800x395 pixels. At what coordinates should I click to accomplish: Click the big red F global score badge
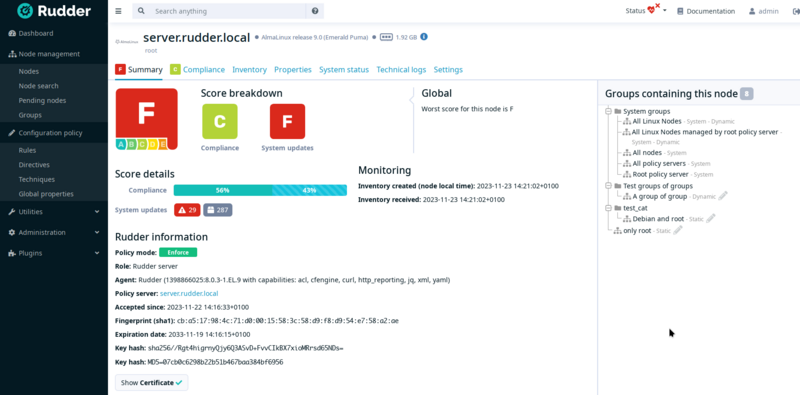pos(146,119)
